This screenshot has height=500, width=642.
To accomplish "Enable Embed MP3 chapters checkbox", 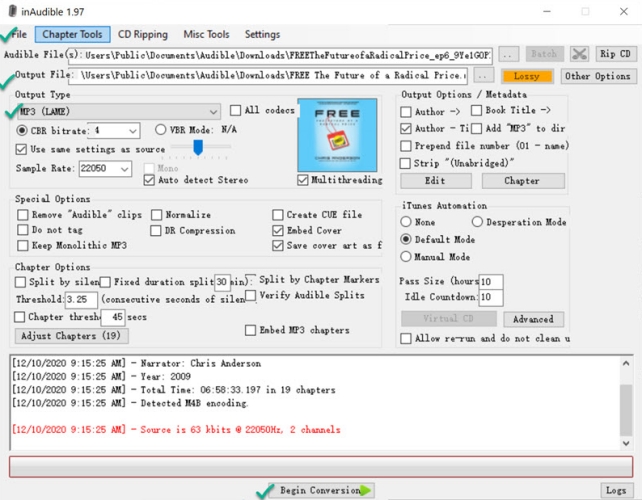I will pos(250,330).
